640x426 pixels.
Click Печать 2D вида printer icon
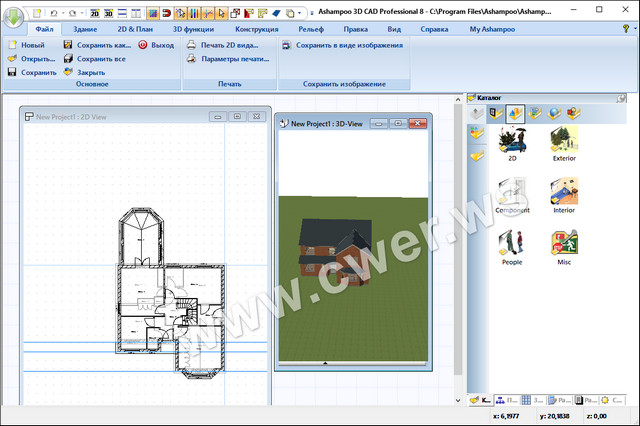(x=192, y=45)
